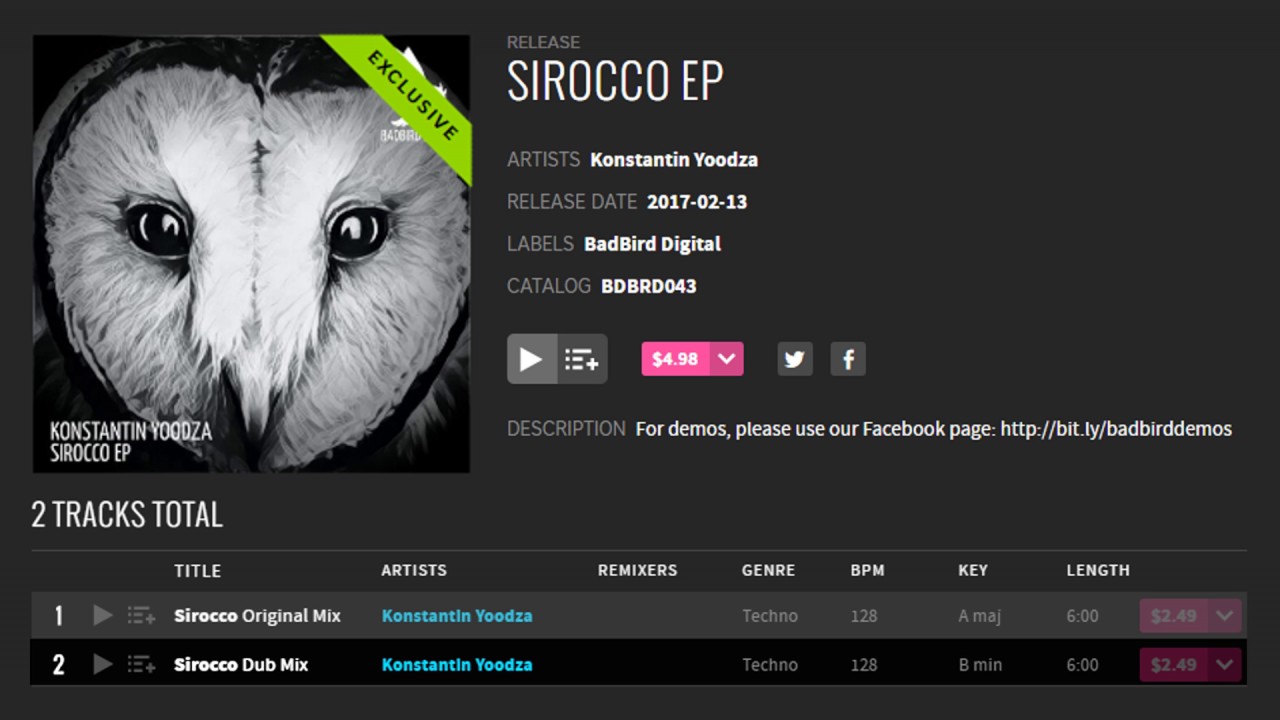
Task: Play track 2 Sirocco Dub Mix
Action: pyautogui.click(x=102, y=664)
